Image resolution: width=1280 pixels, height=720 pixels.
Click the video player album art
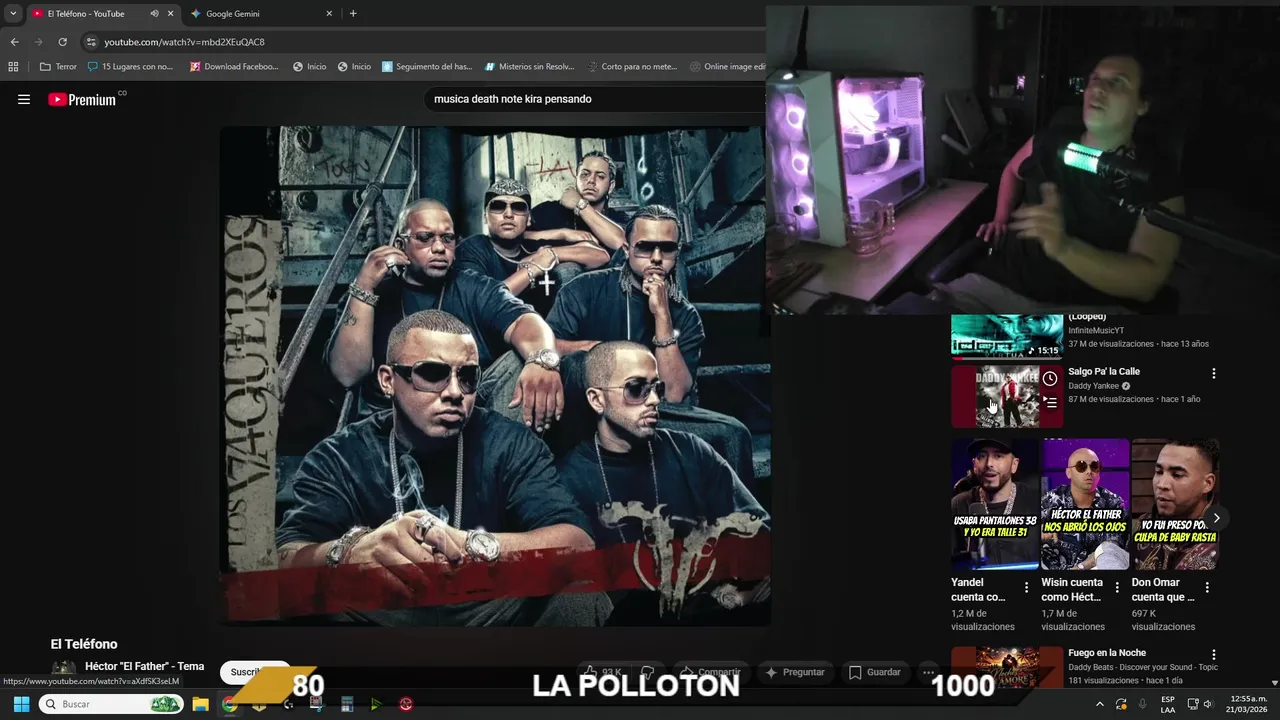coord(495,376)
